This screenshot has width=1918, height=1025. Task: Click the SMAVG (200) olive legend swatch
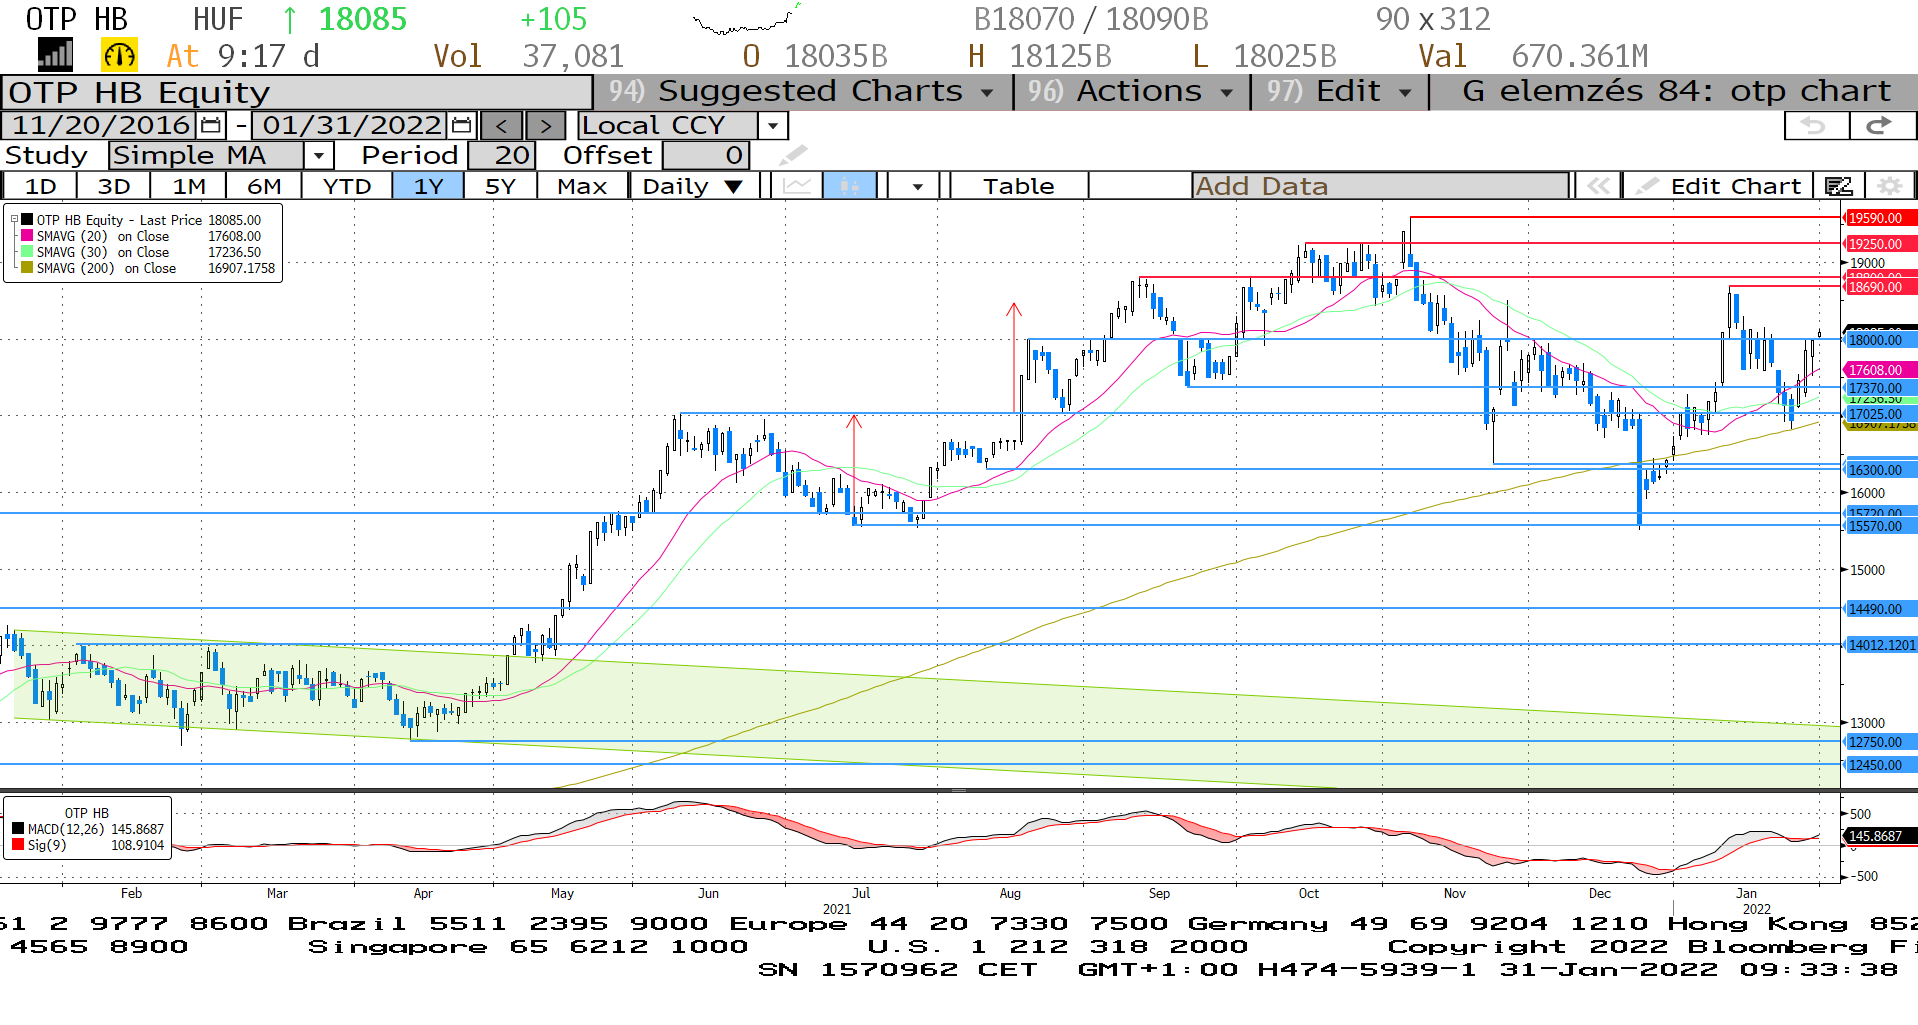tap(27, 268)
